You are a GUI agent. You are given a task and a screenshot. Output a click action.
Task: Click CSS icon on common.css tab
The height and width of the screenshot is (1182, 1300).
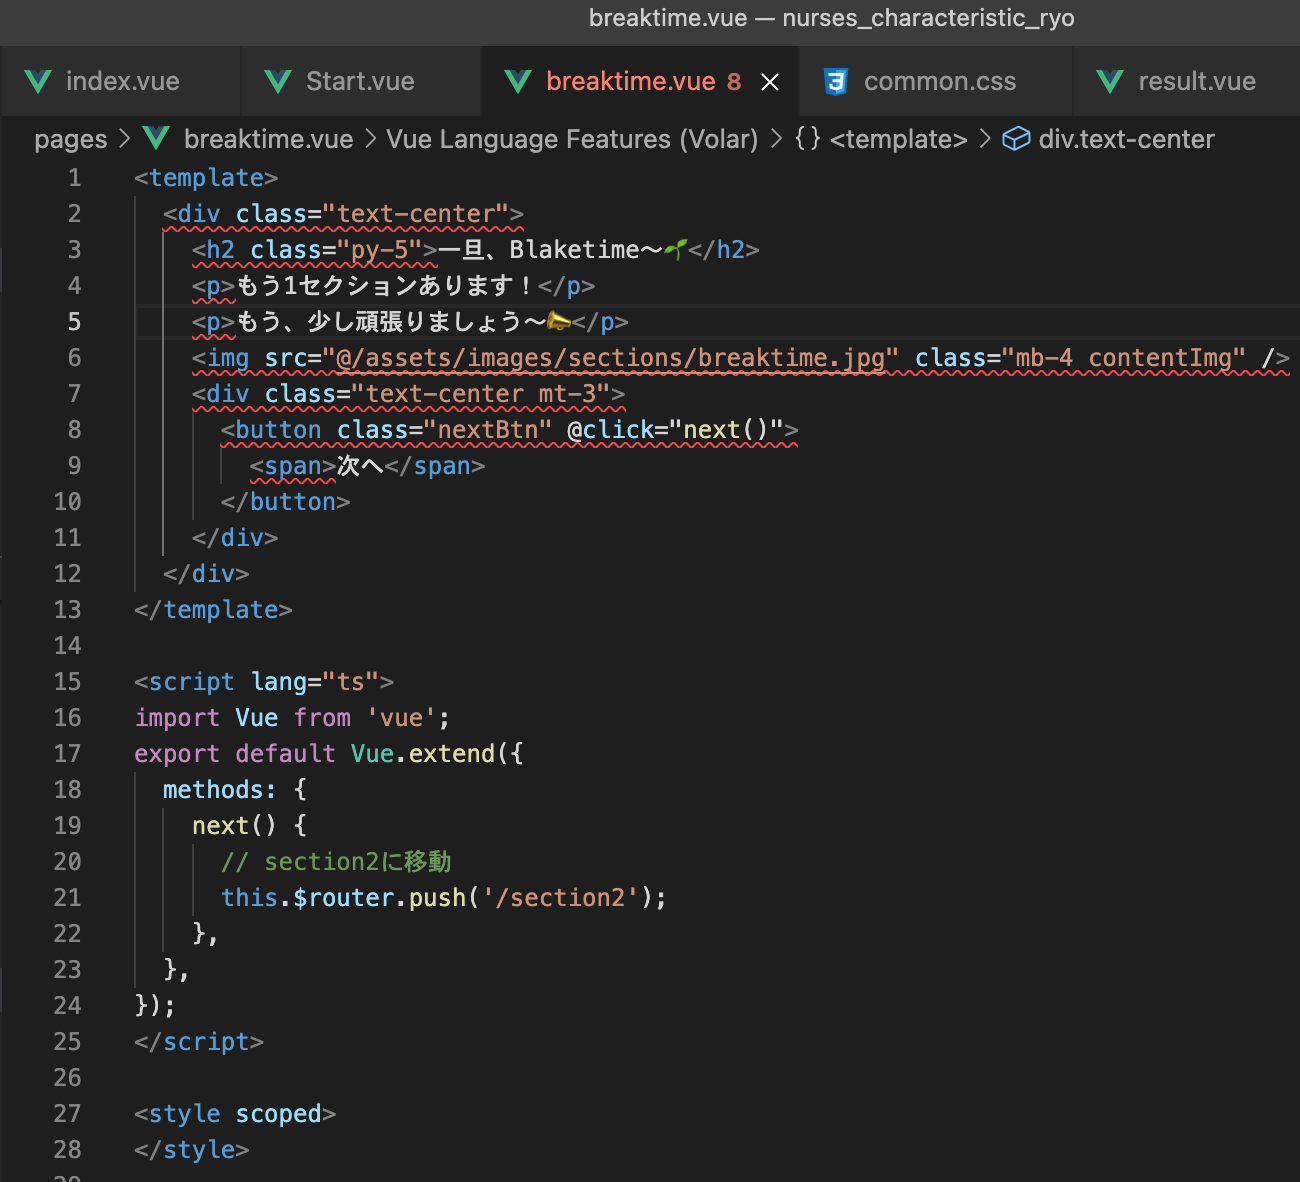point(836,81)
